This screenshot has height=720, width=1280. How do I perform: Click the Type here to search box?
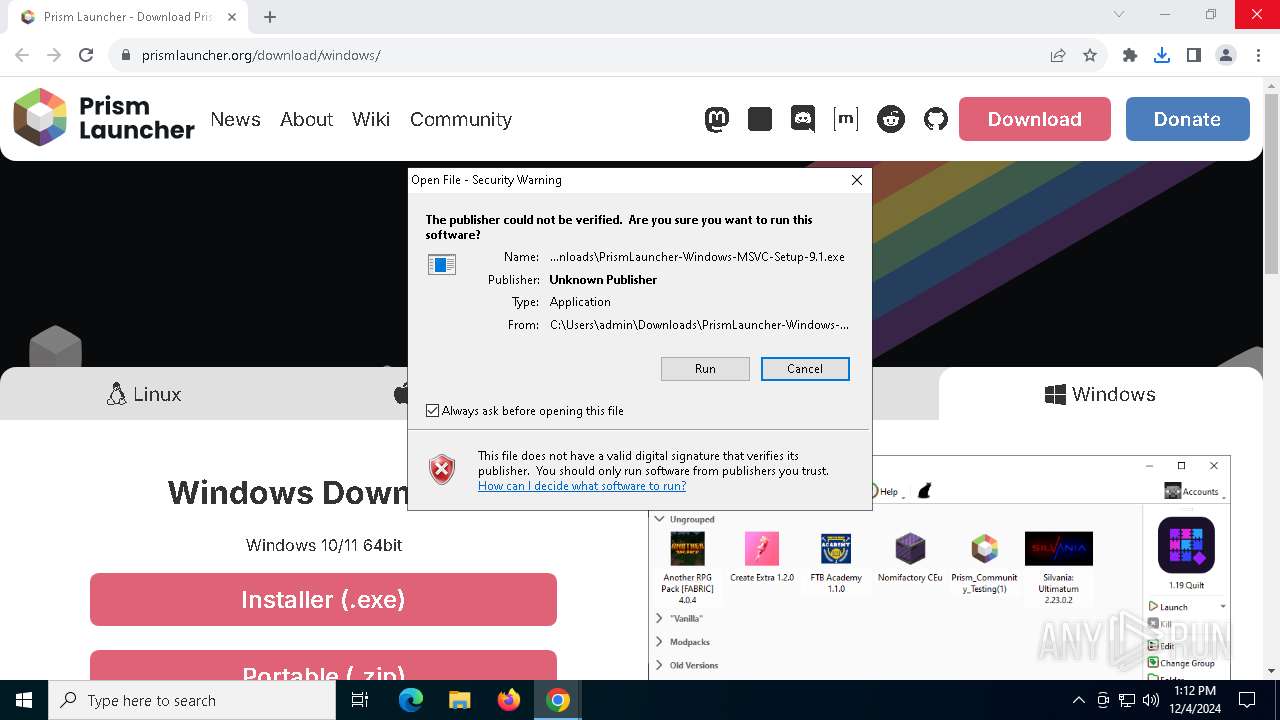(192, 700)
